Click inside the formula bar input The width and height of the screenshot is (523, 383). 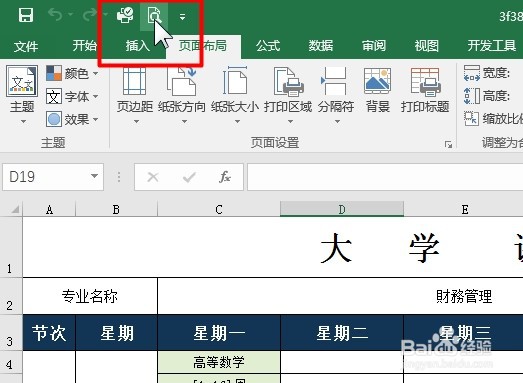385,177
